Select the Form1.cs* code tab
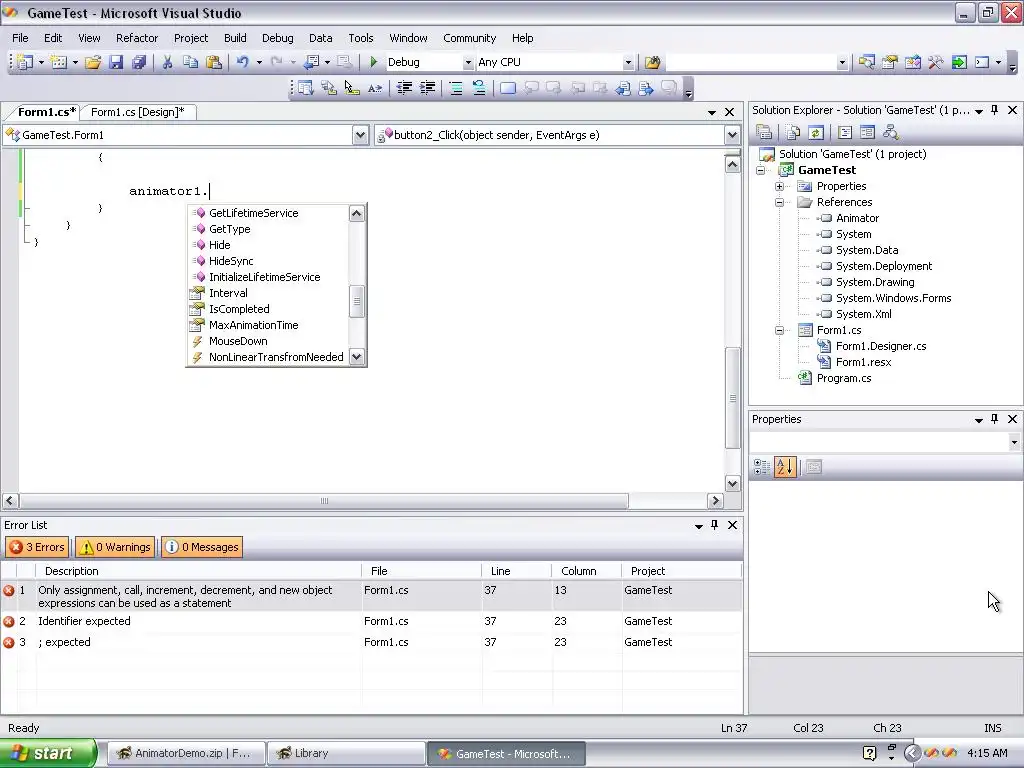Viewport: 1024px width, 768px height. (46, 112)
